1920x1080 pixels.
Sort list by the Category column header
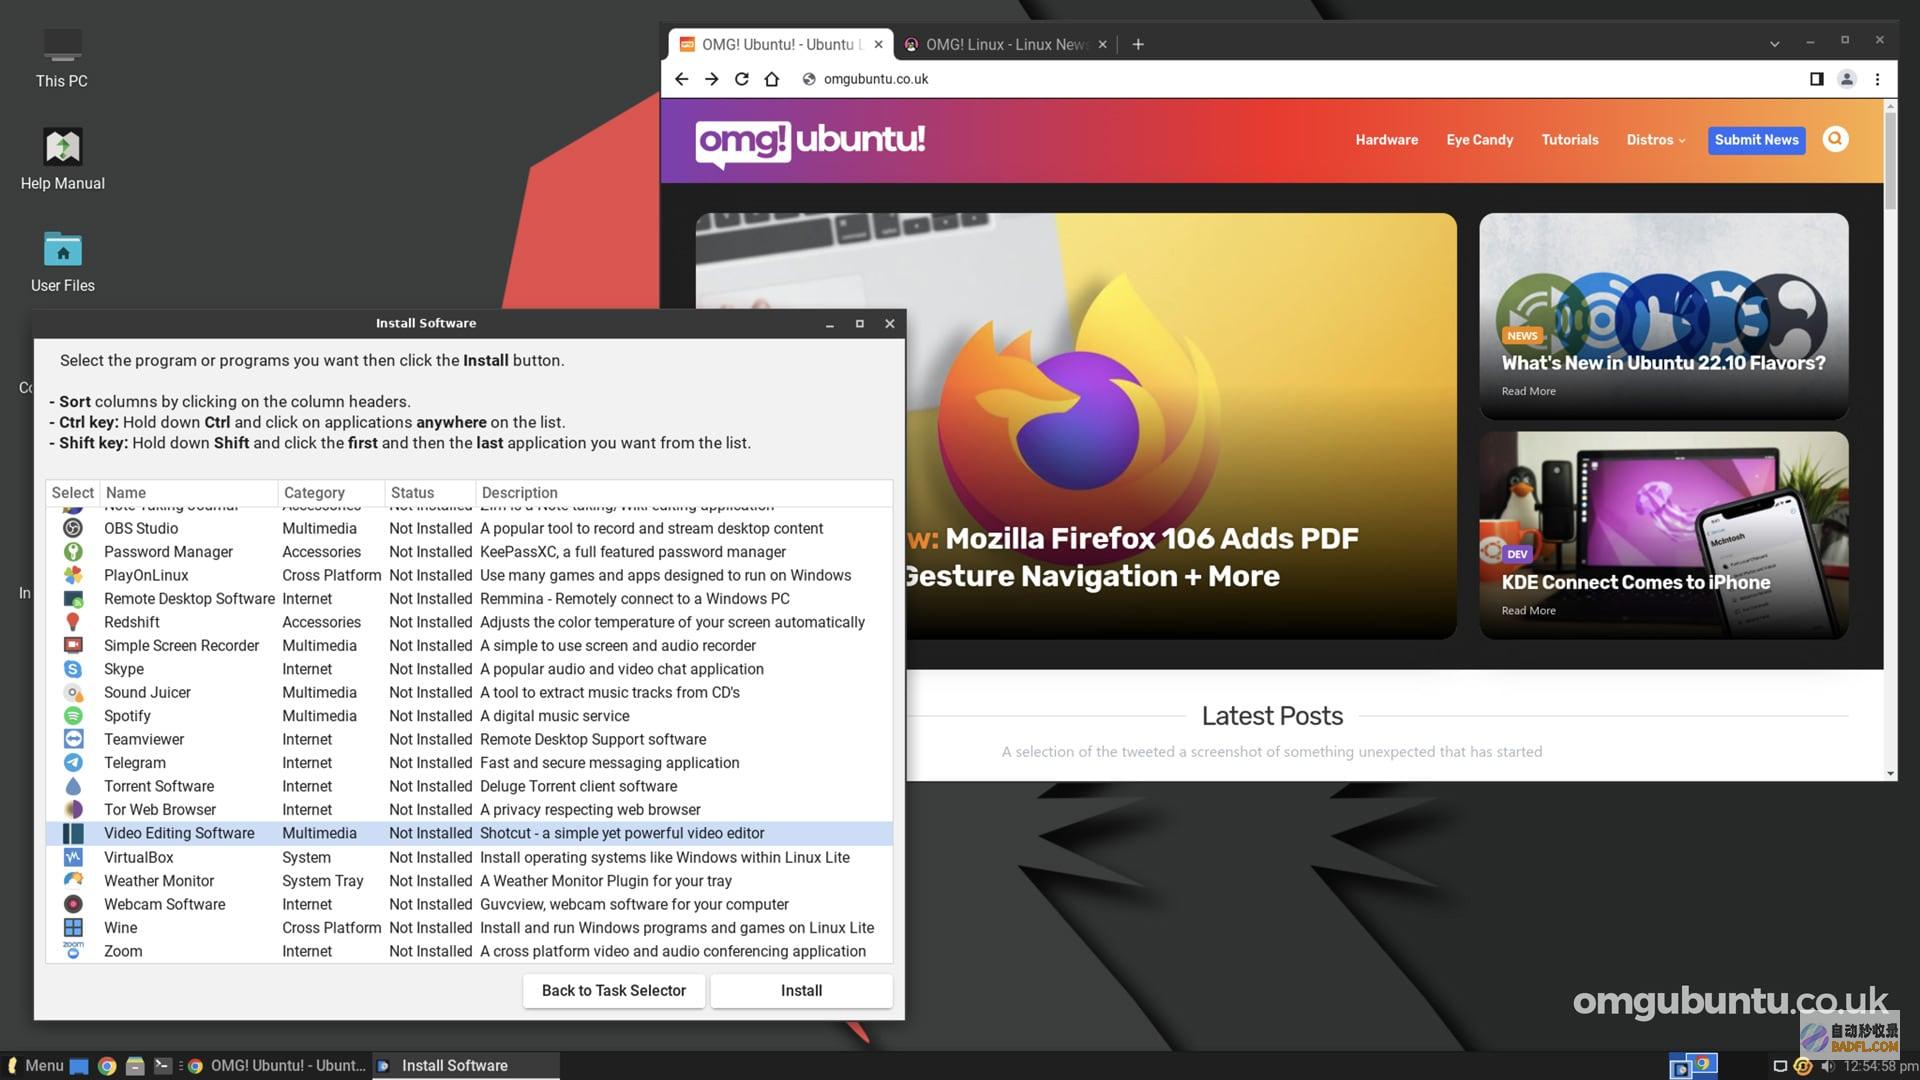[x=331, y=493]
